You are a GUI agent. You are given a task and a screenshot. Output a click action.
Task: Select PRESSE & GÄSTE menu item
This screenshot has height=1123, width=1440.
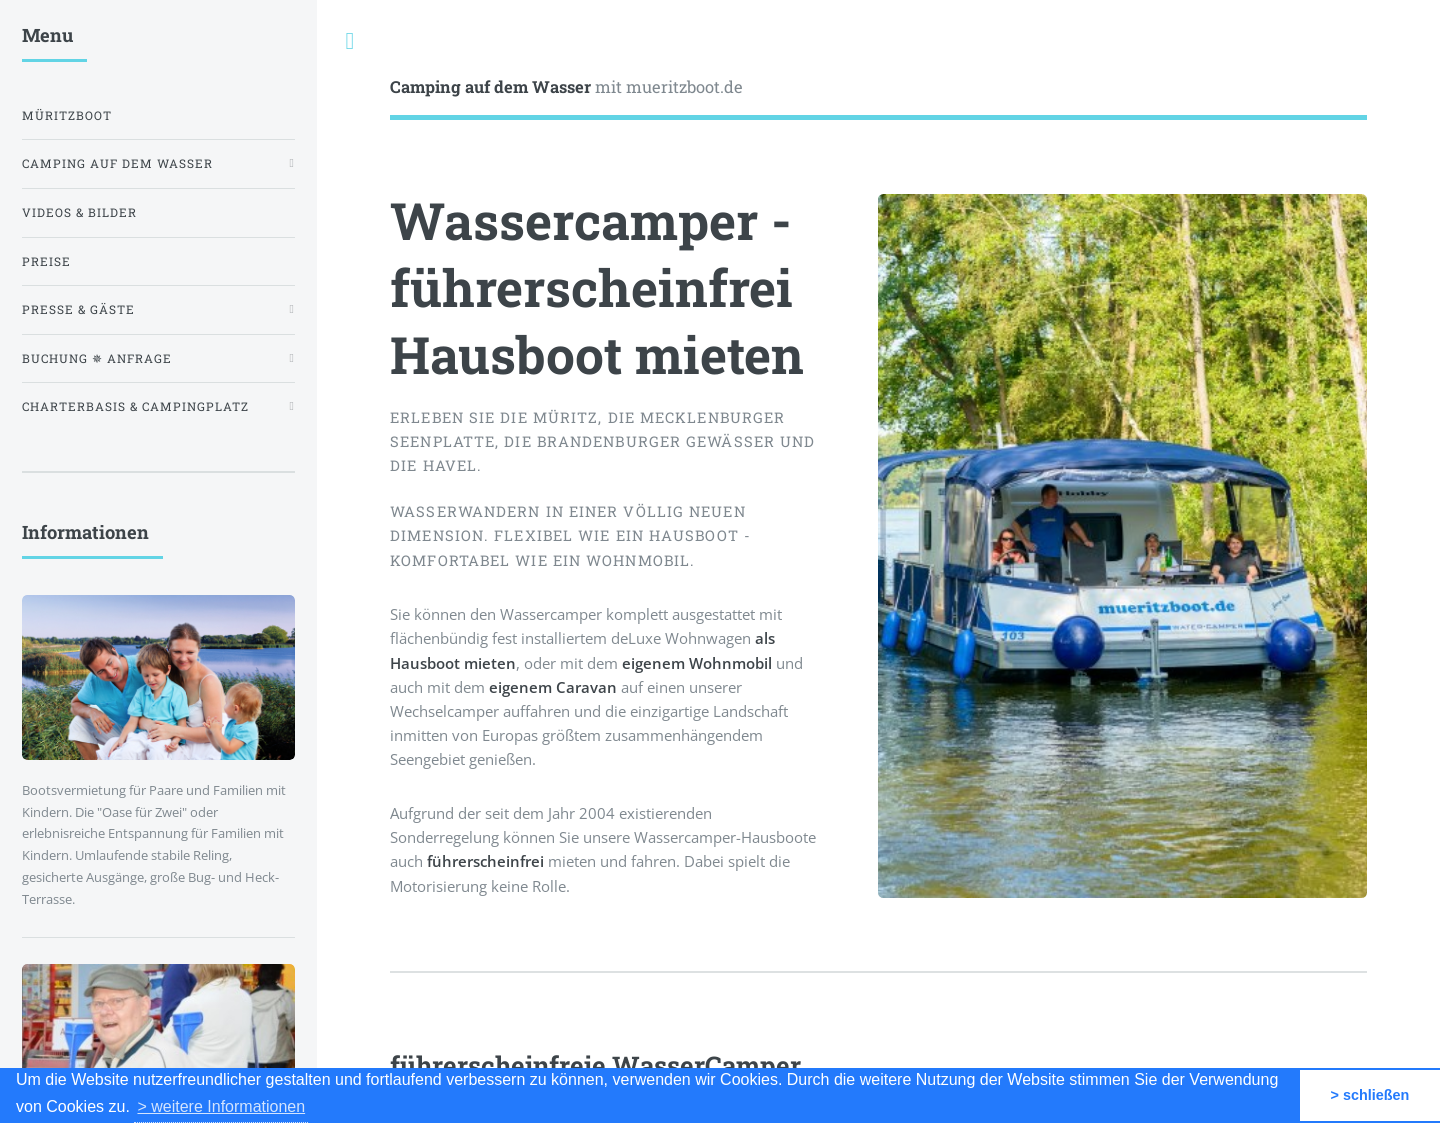pyautogui.click(x=78, y=310)
